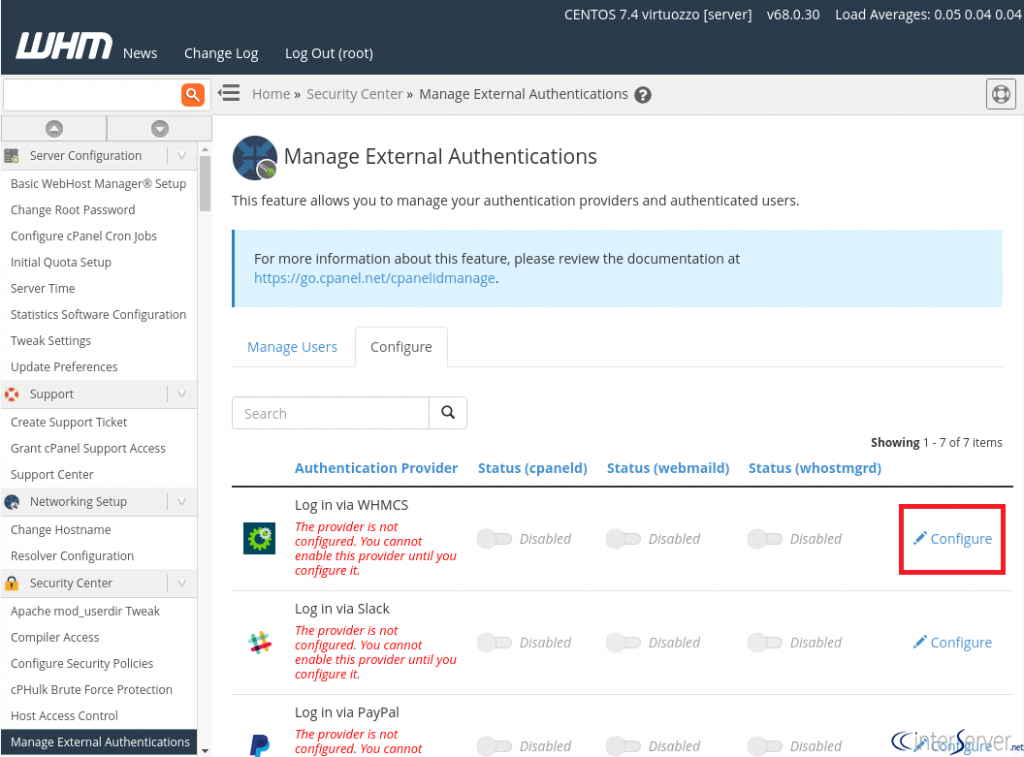
Task: Click the Security Center padlock icon
Action: tap(12, 583)
